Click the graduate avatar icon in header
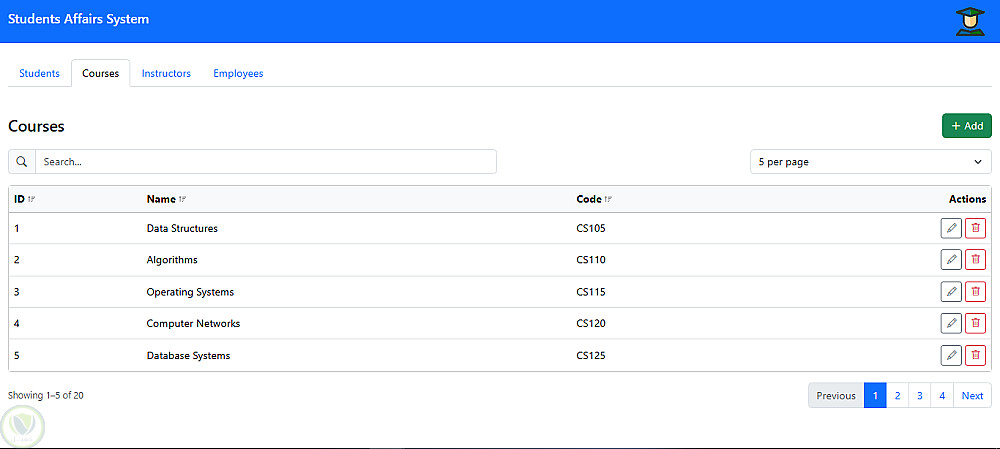 (x=969, y=21)
